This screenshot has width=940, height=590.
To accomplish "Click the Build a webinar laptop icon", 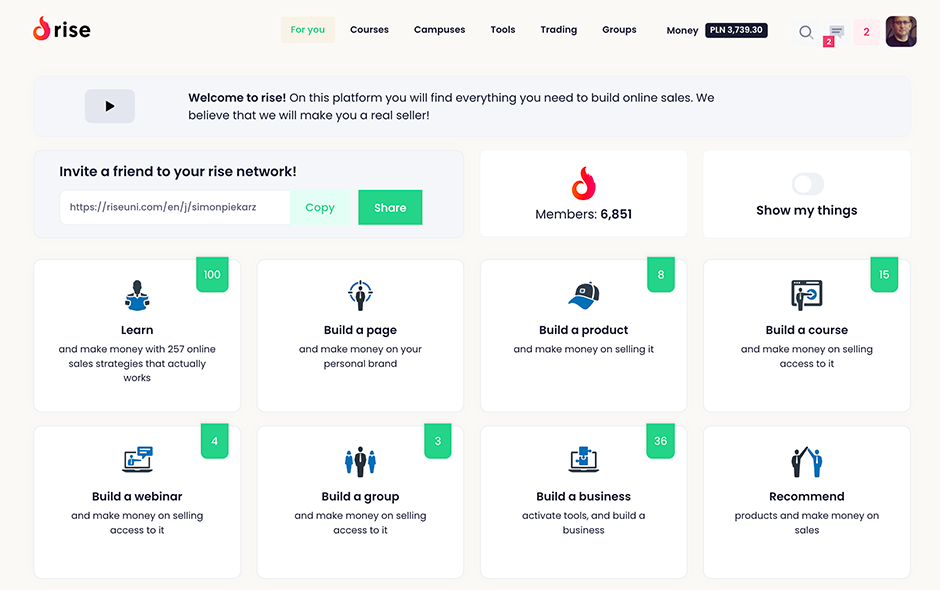I will click(137, 460).
